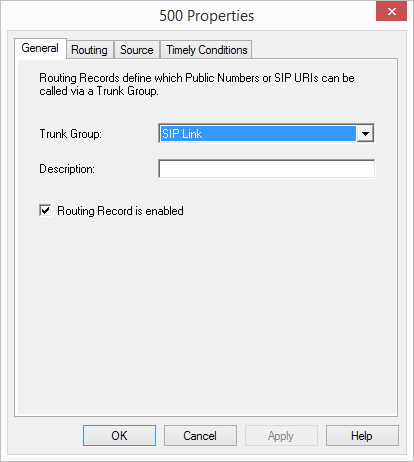The image size is (414, 462).
Task: Confirm changes with the OK button
Action: click(x=119, y=436)
